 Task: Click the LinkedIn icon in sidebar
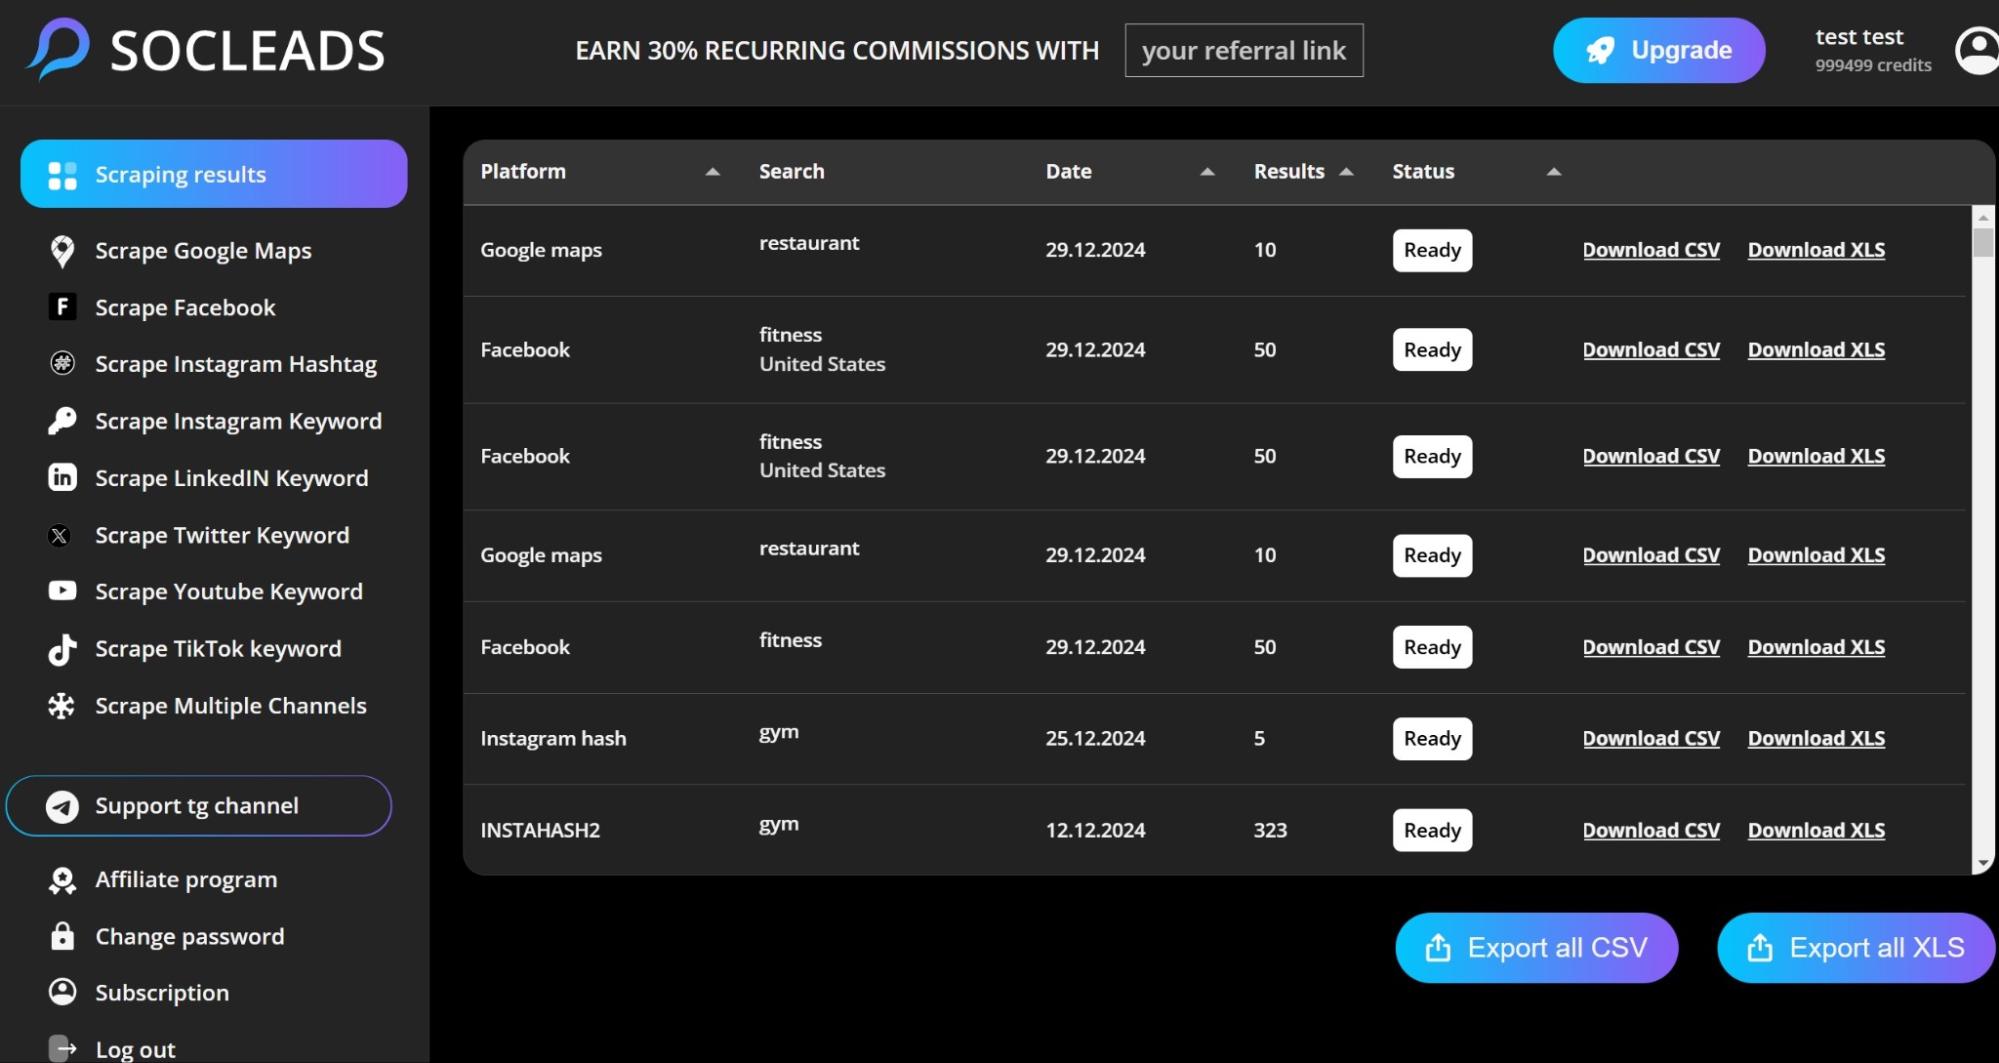click(x=62, y=478)
